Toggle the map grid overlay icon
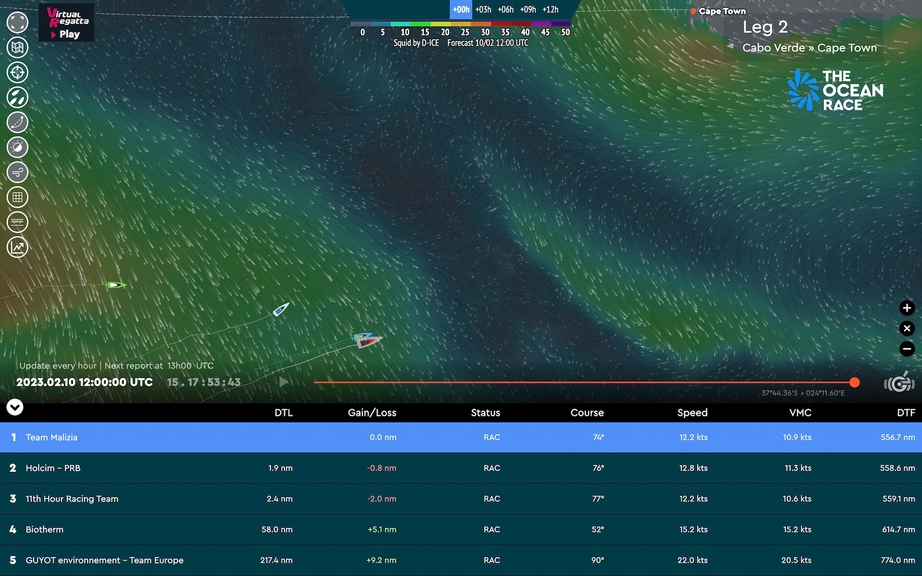 coord(18,197)
